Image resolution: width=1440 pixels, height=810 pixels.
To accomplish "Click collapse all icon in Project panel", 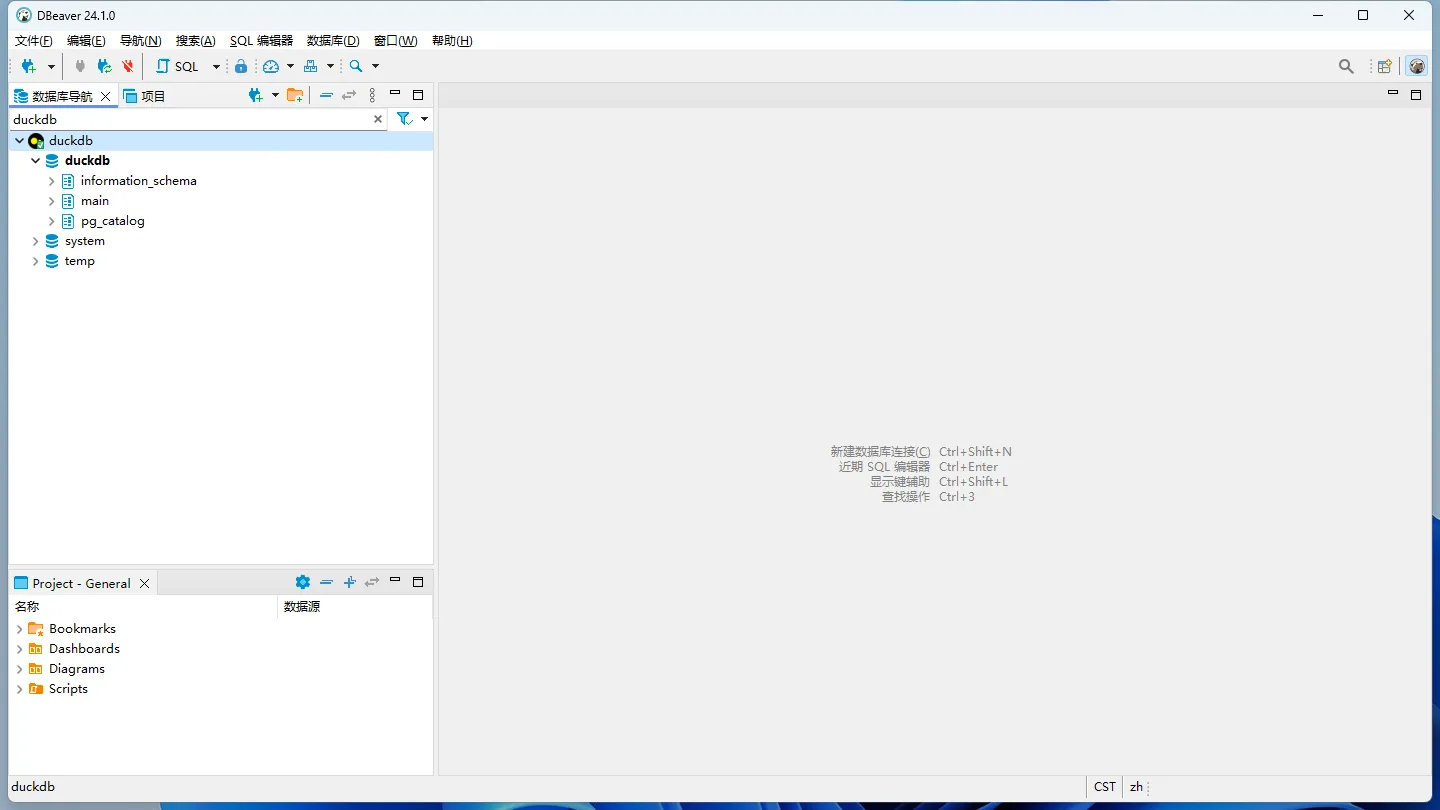I will pyautogui.click(x=326, y=582).
